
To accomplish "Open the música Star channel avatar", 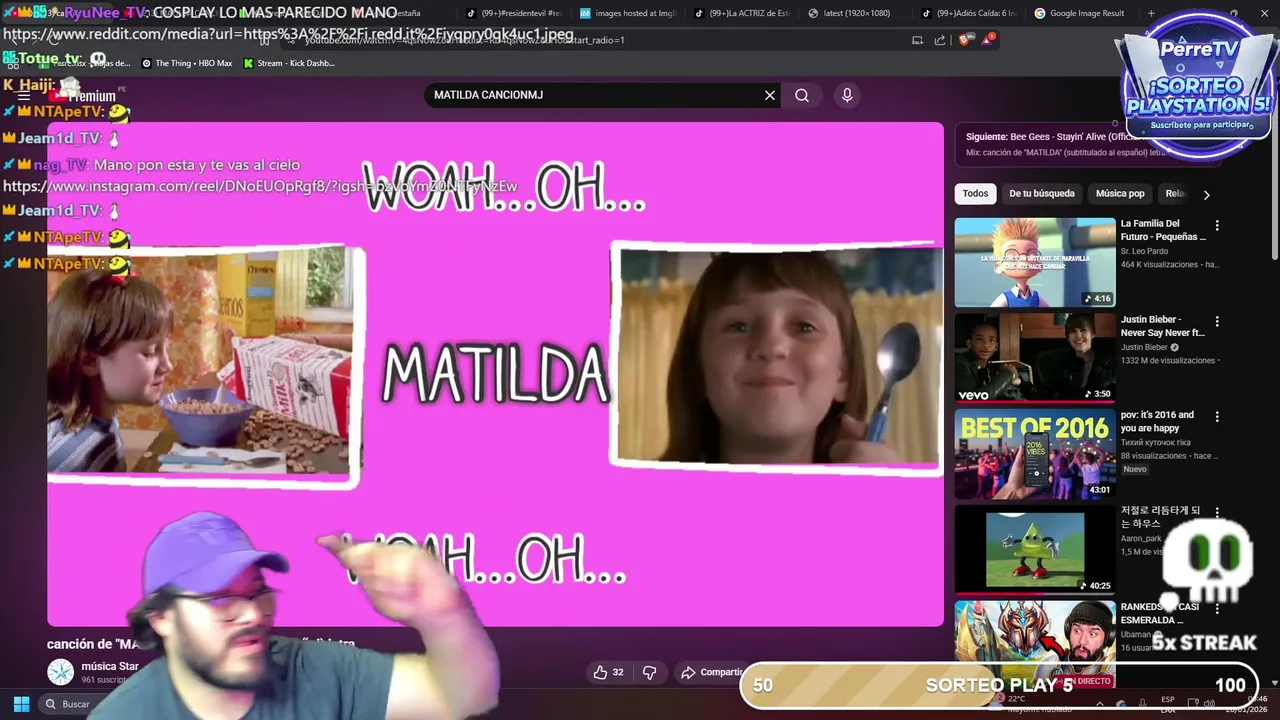I will pos(61,672).
